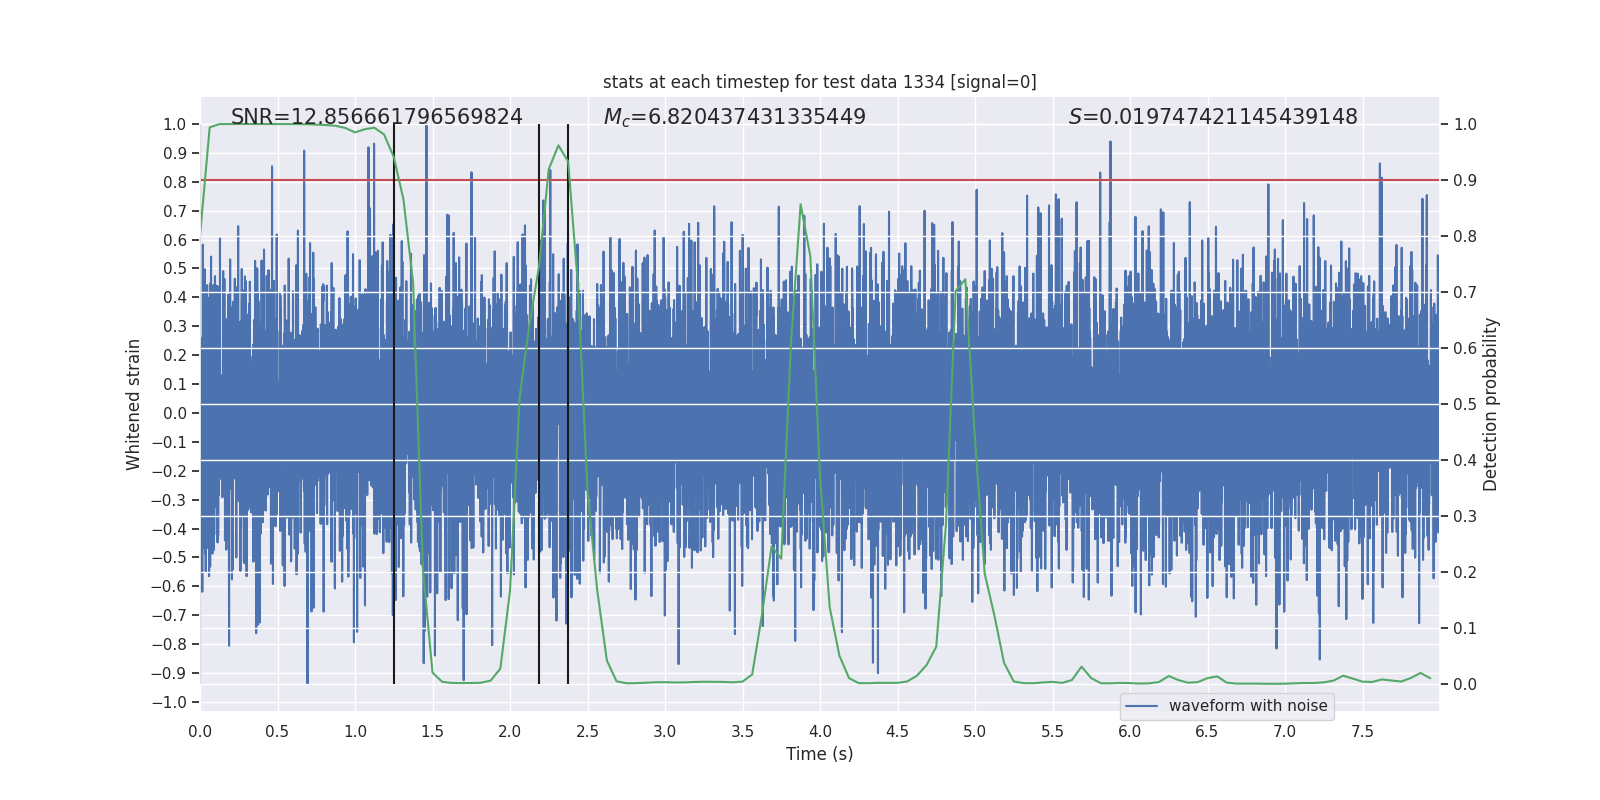This screenshot has width=1600, height=800.
Task: Click the −0.9 tick label
Action: click(x=169, y=673)
